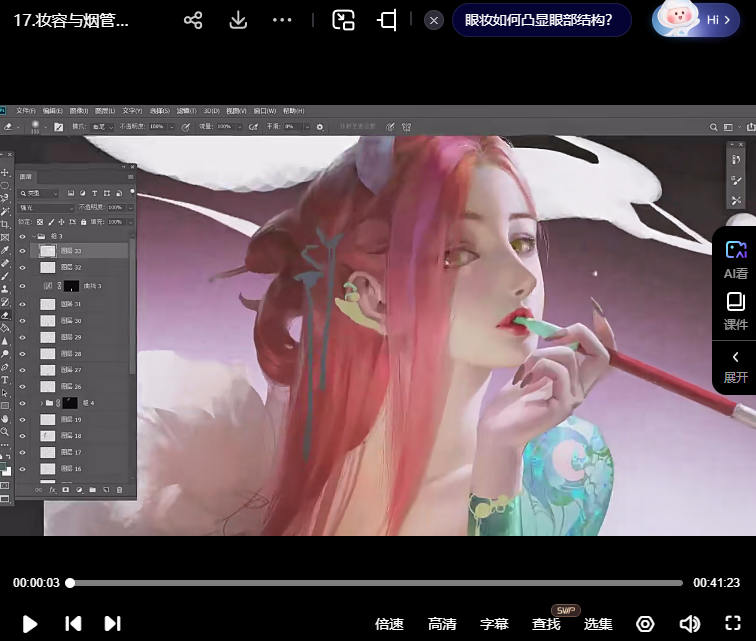Enter fullscreen video mode
Viewport: 756px width, 641px height.
point(733,623)
